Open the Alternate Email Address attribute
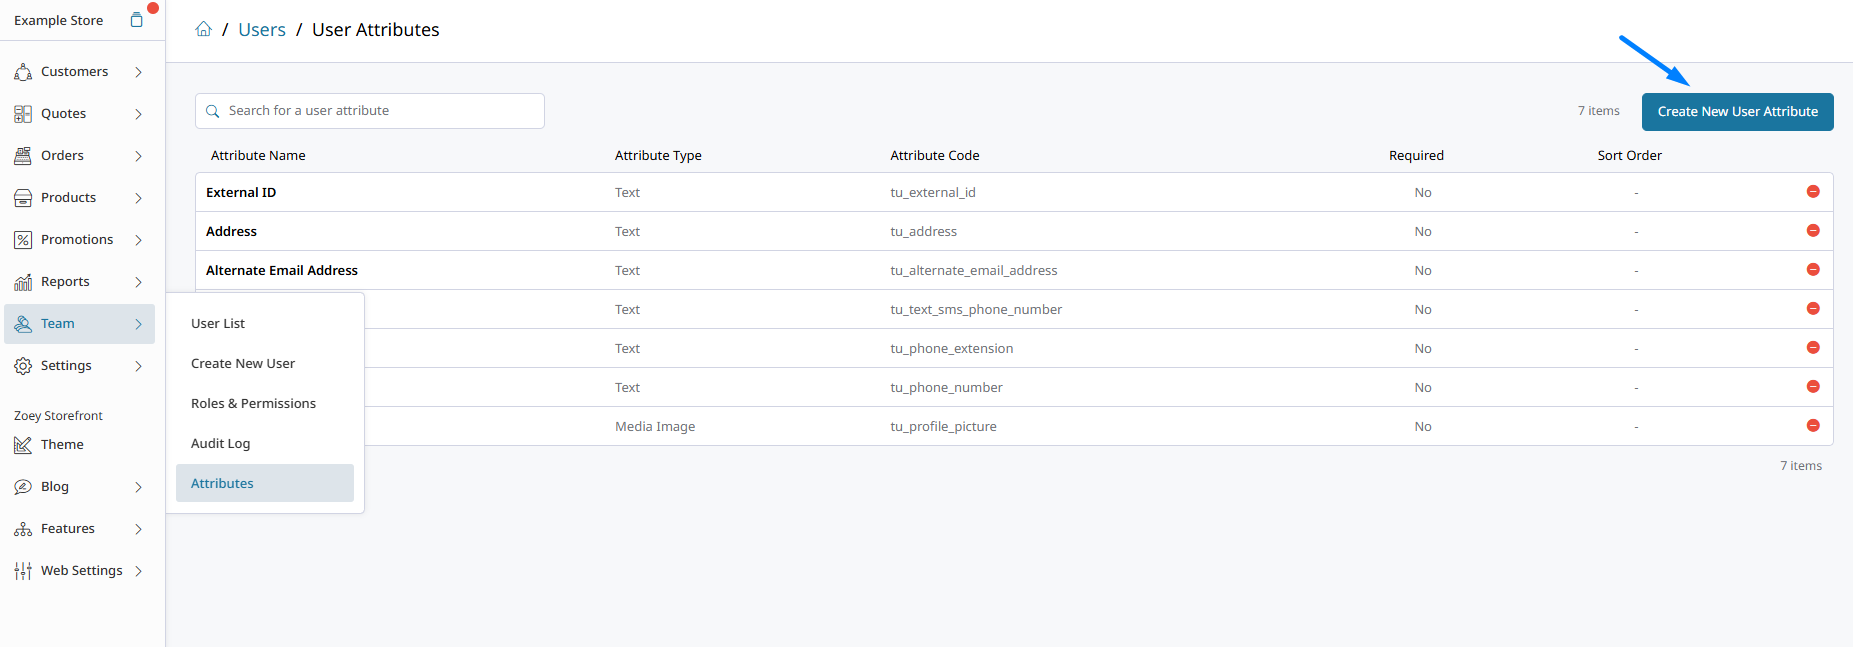Screen dimensions: 1853x647 click(282, 270)
